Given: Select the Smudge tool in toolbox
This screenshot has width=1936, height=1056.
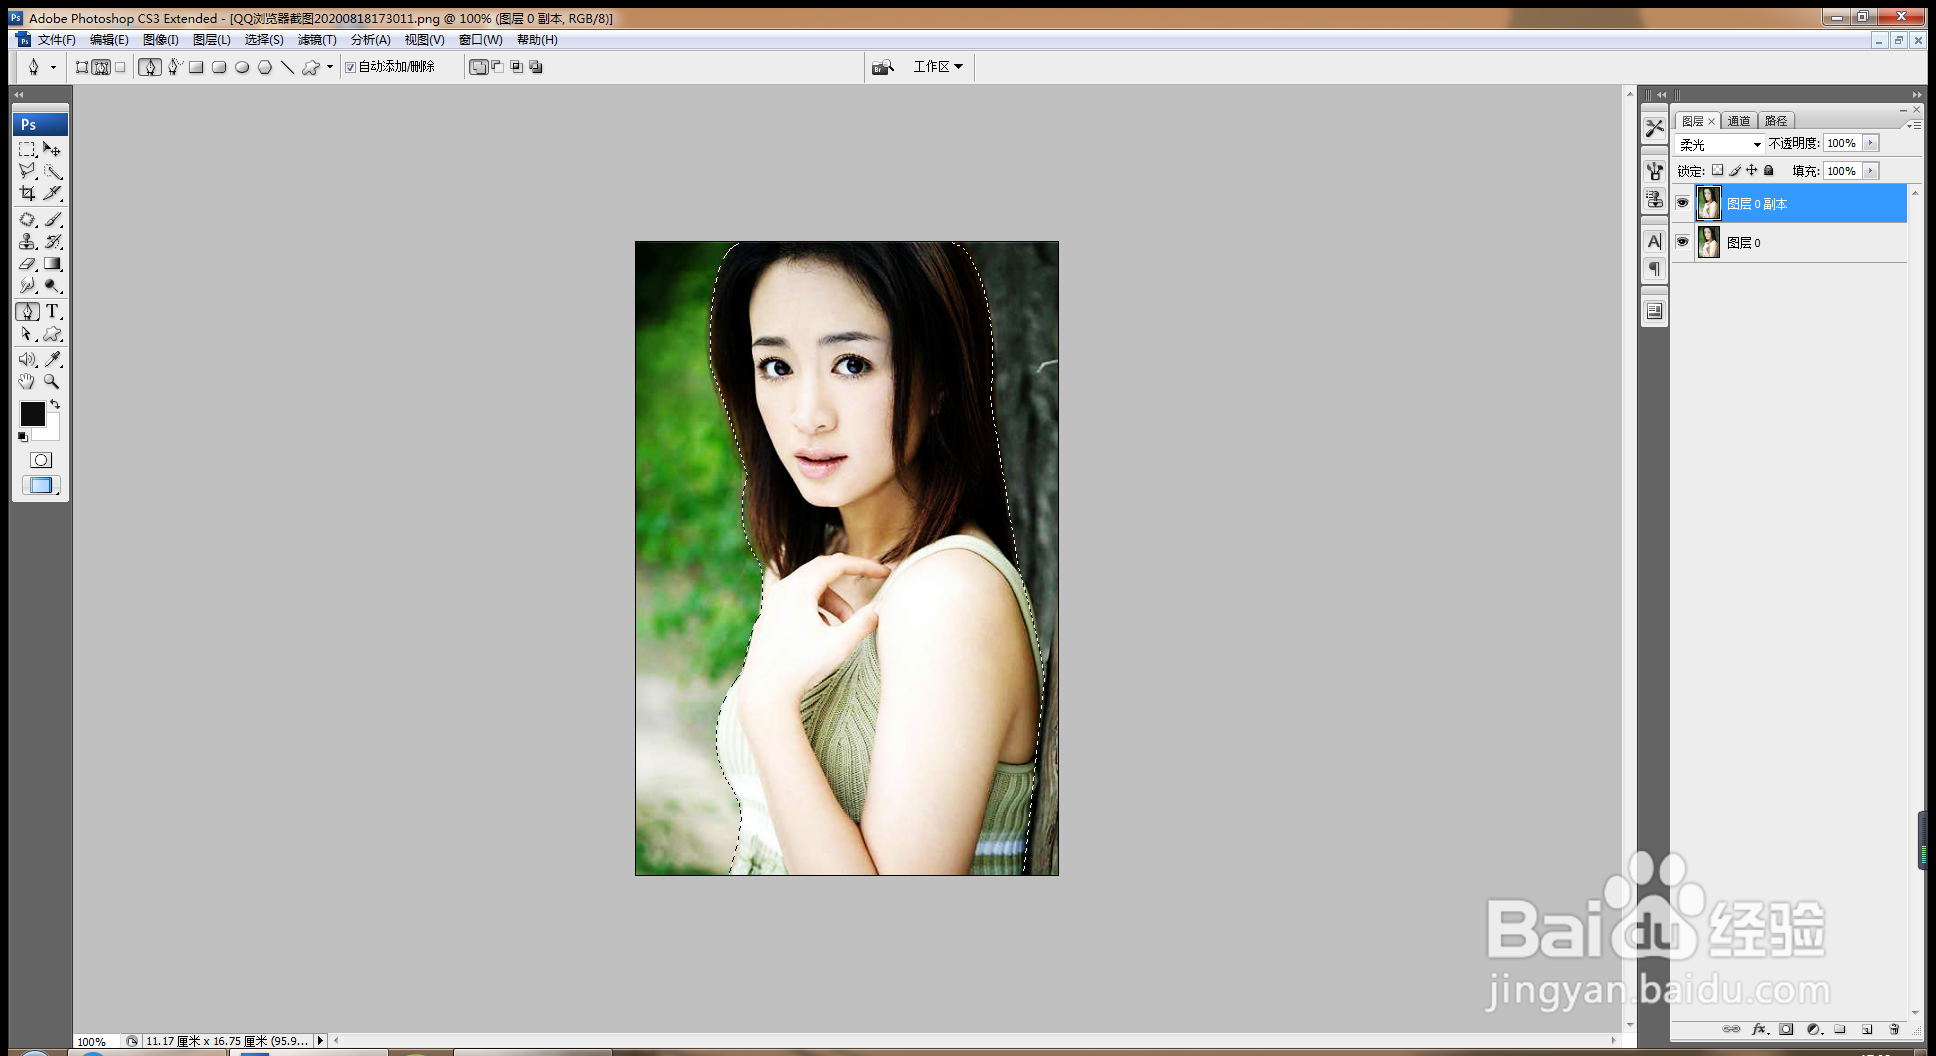Looking at the screenshot, I should (x=27, y=286).
